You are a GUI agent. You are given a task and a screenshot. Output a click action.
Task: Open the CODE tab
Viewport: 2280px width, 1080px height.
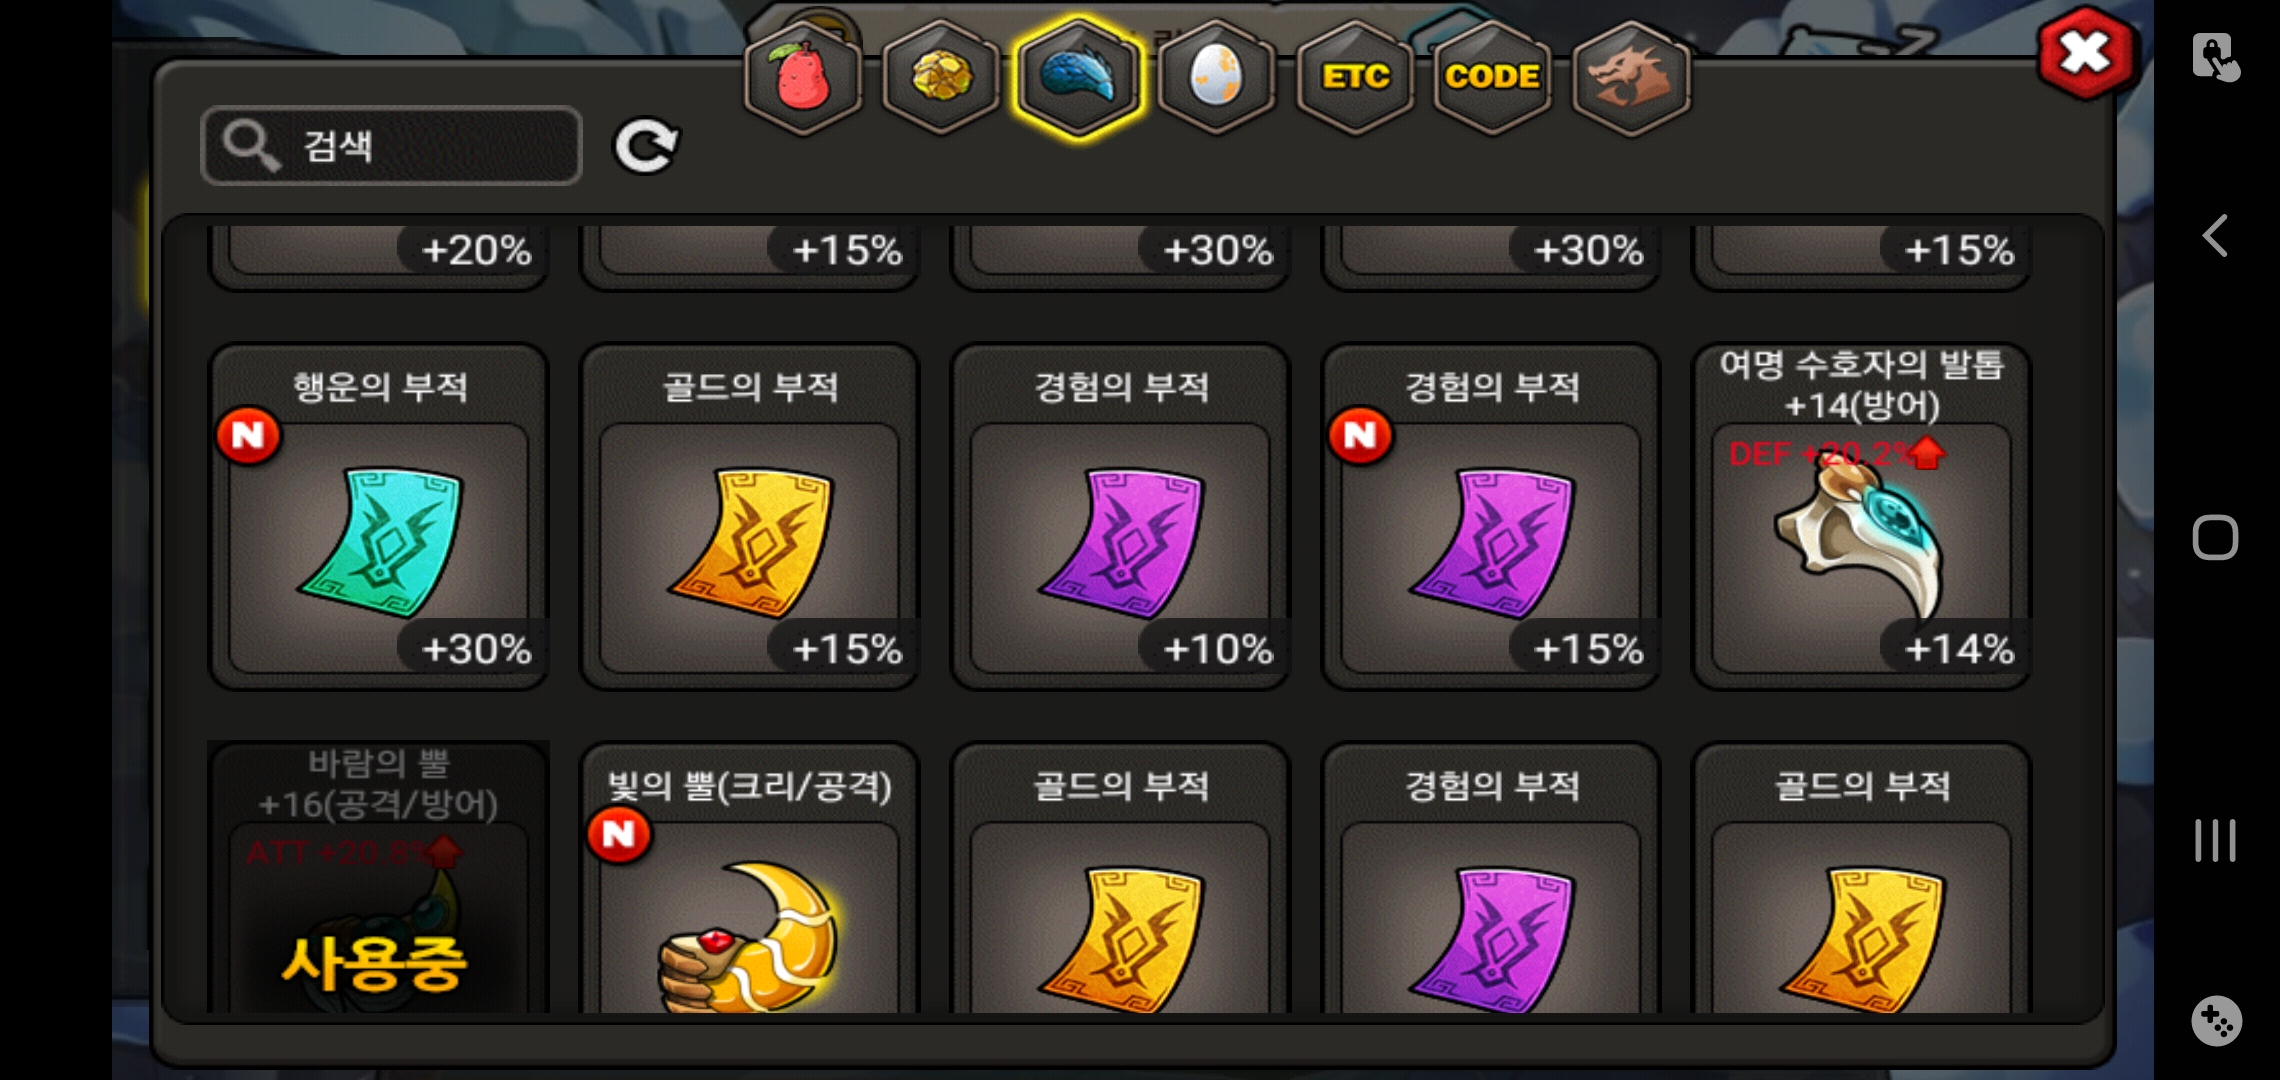click(x=1492, y=77)
